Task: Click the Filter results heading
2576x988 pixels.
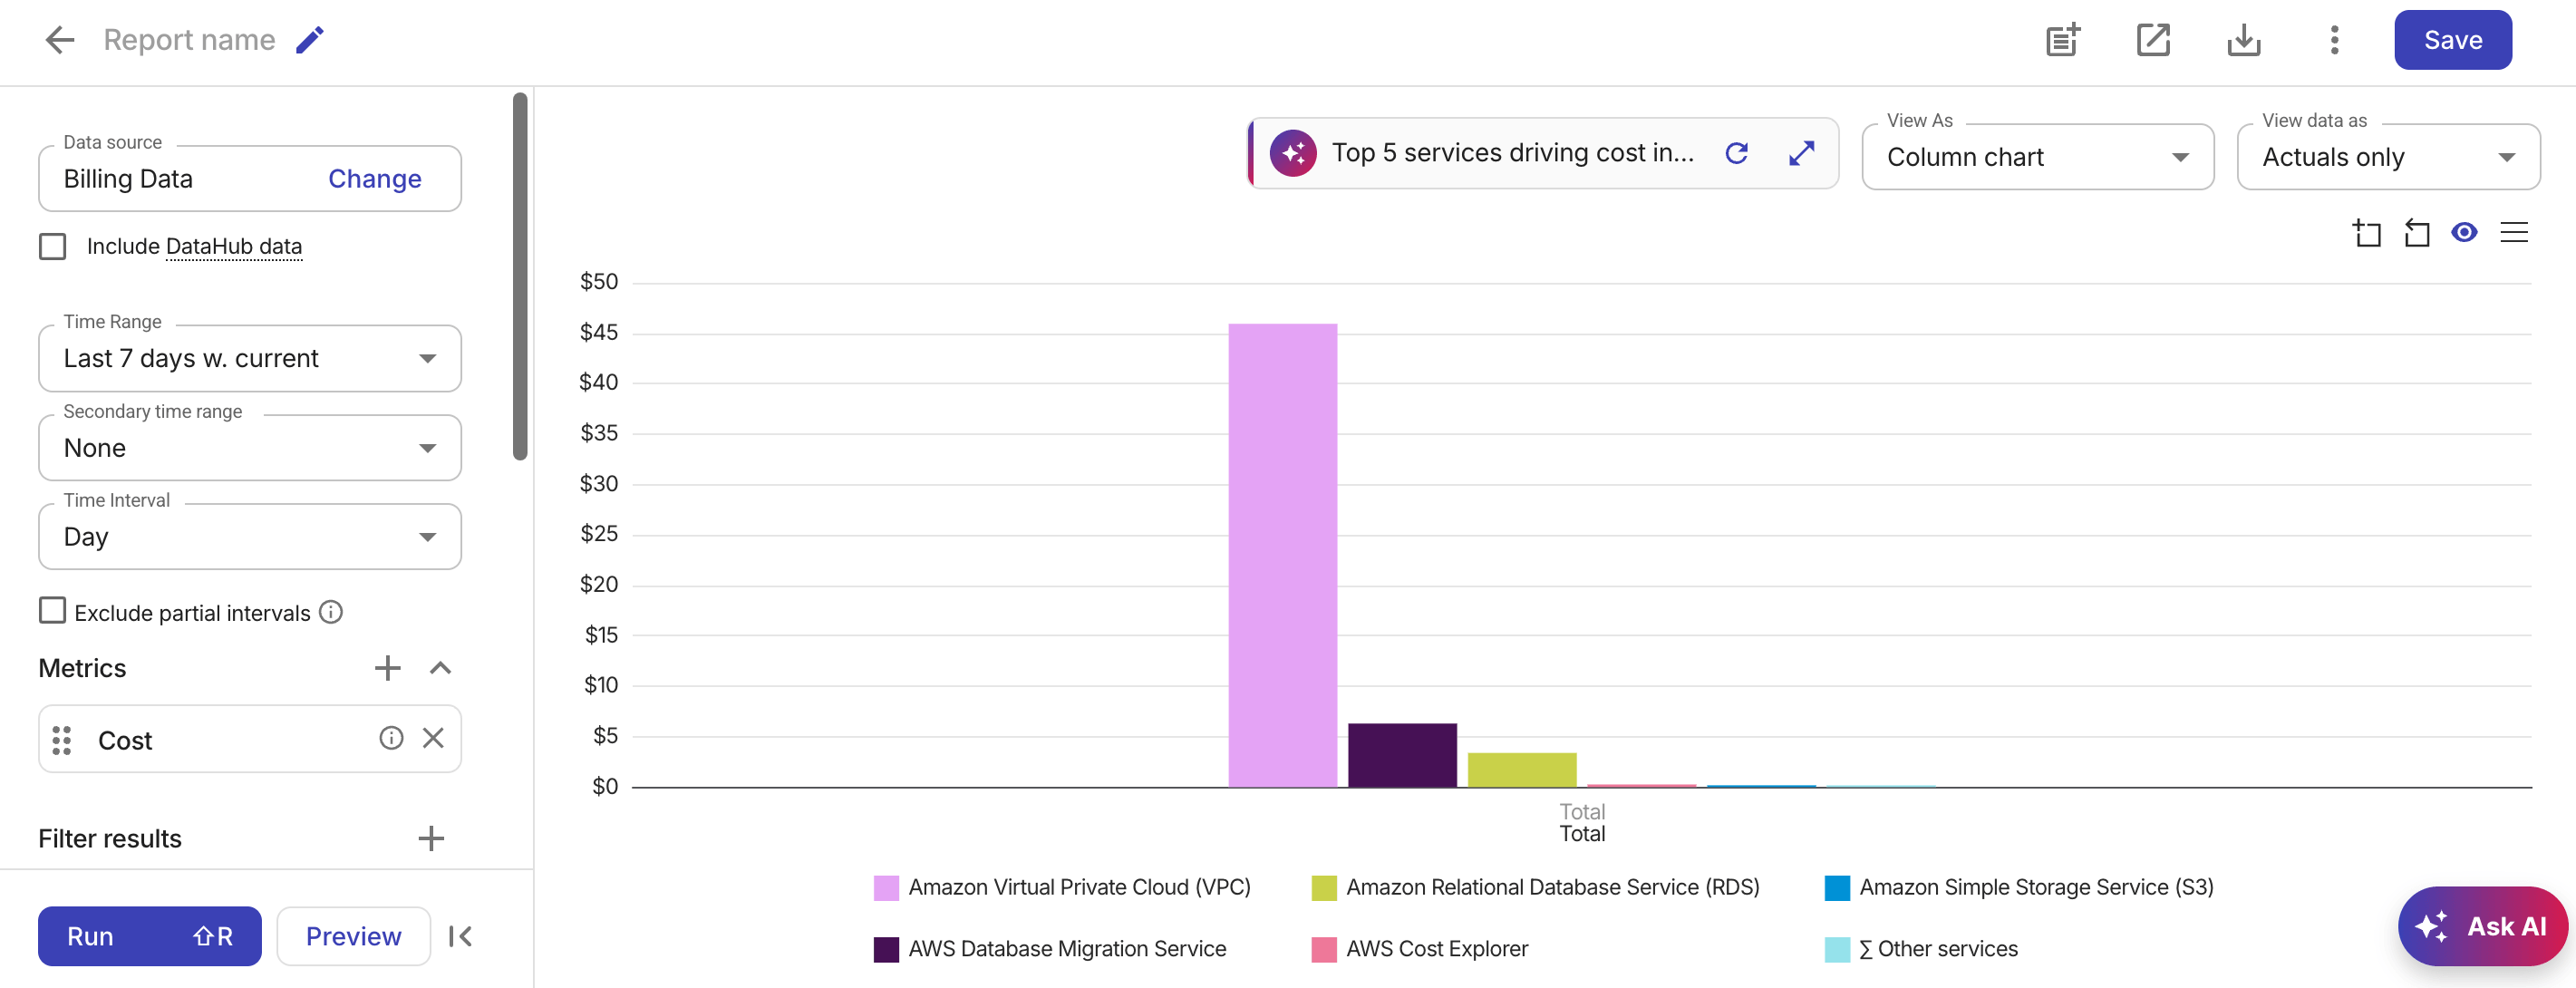Action: coord(110,839)
